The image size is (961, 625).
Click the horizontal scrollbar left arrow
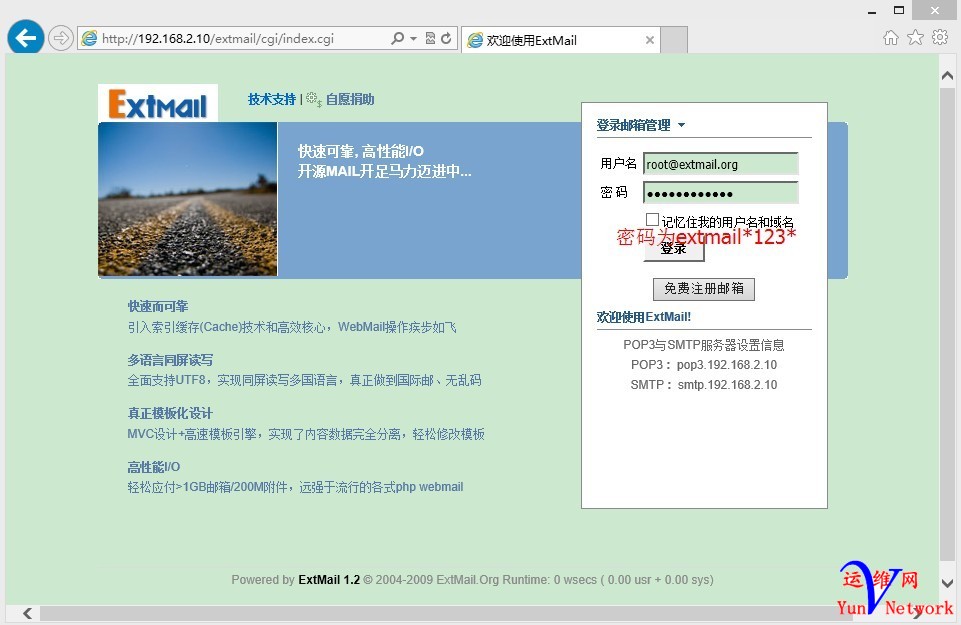click(x=28, y=613)
